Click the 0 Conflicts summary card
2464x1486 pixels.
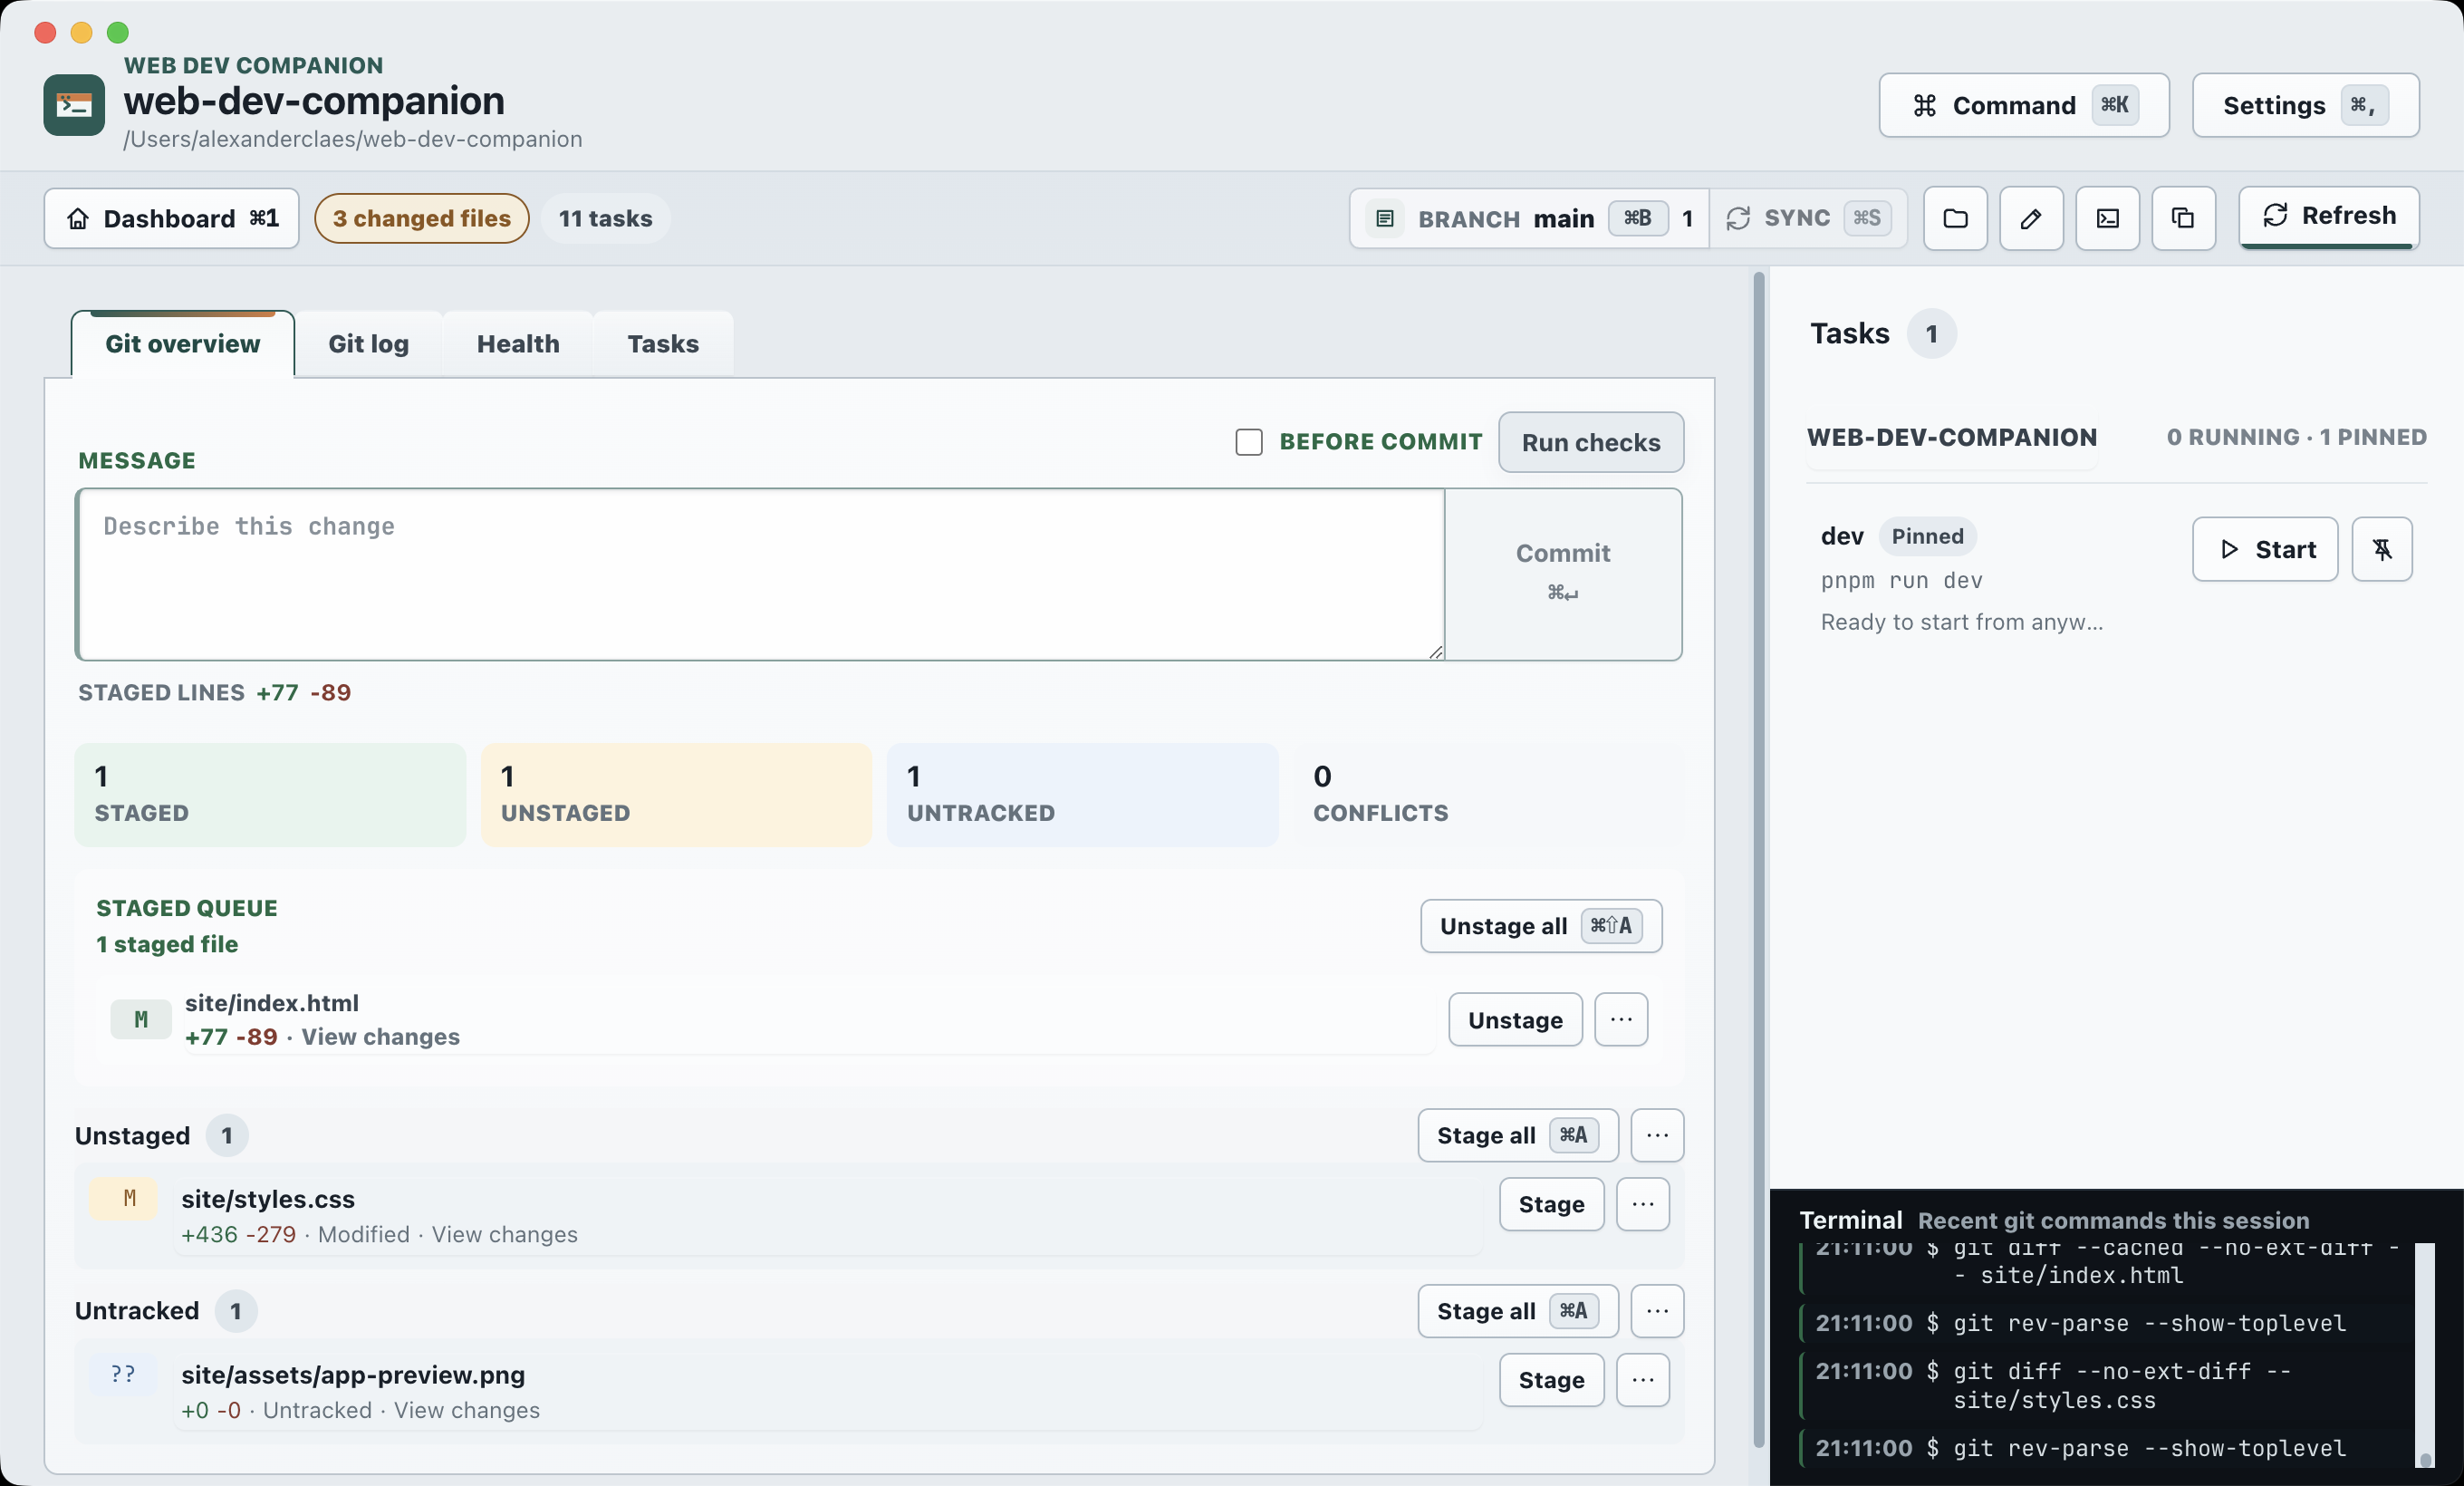tap(1489, 795)
